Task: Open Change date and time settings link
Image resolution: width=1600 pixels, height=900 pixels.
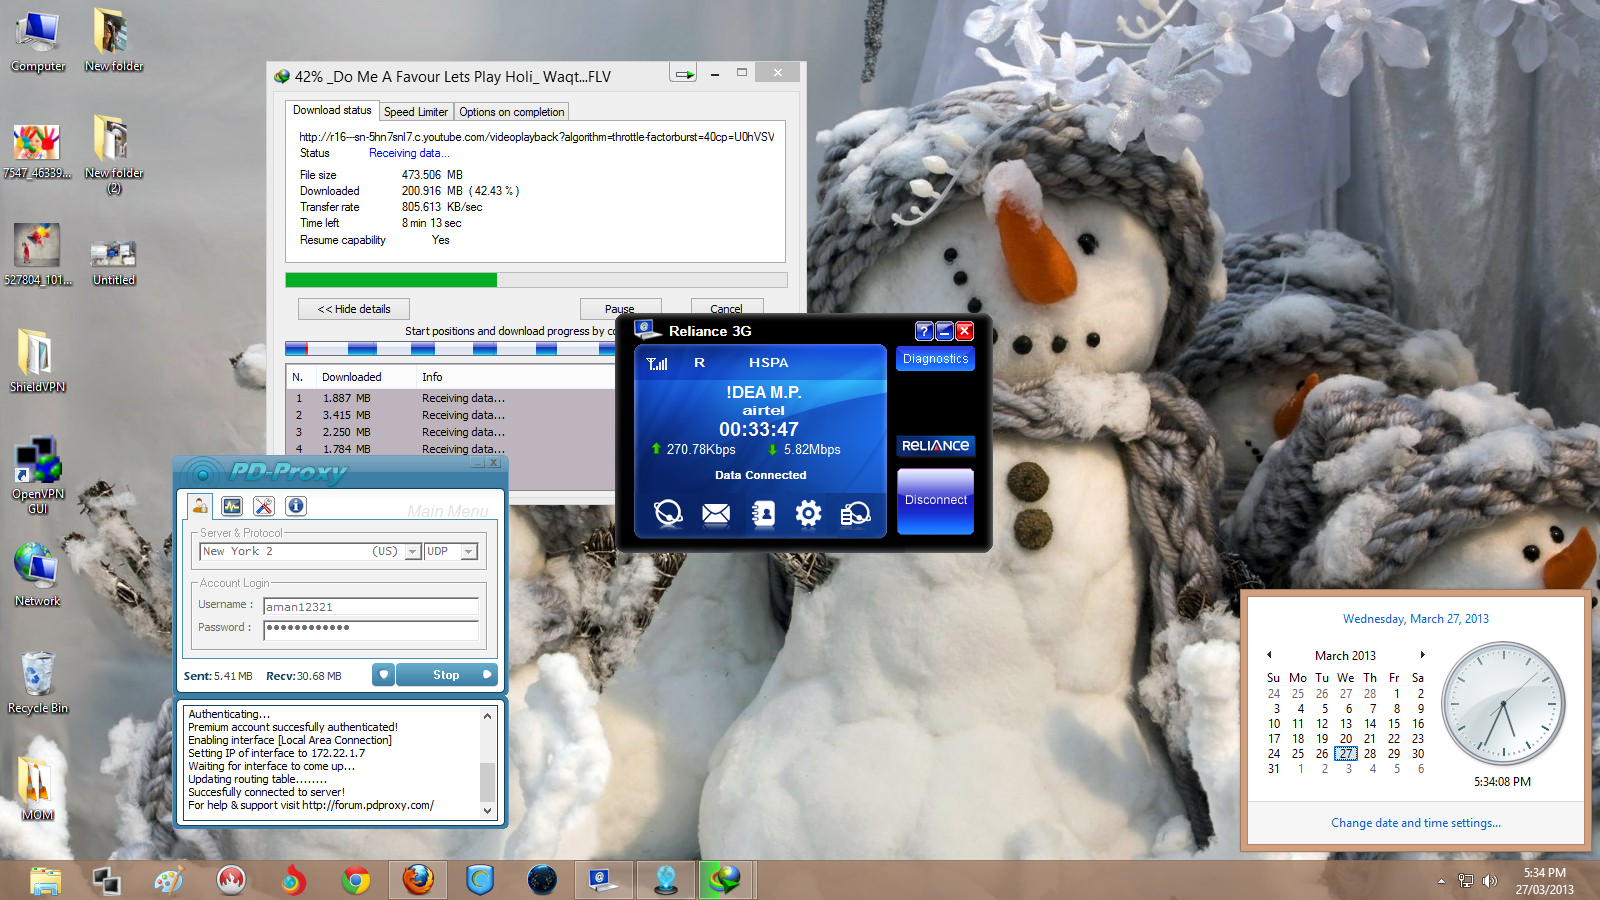Action: (1415, 823)
